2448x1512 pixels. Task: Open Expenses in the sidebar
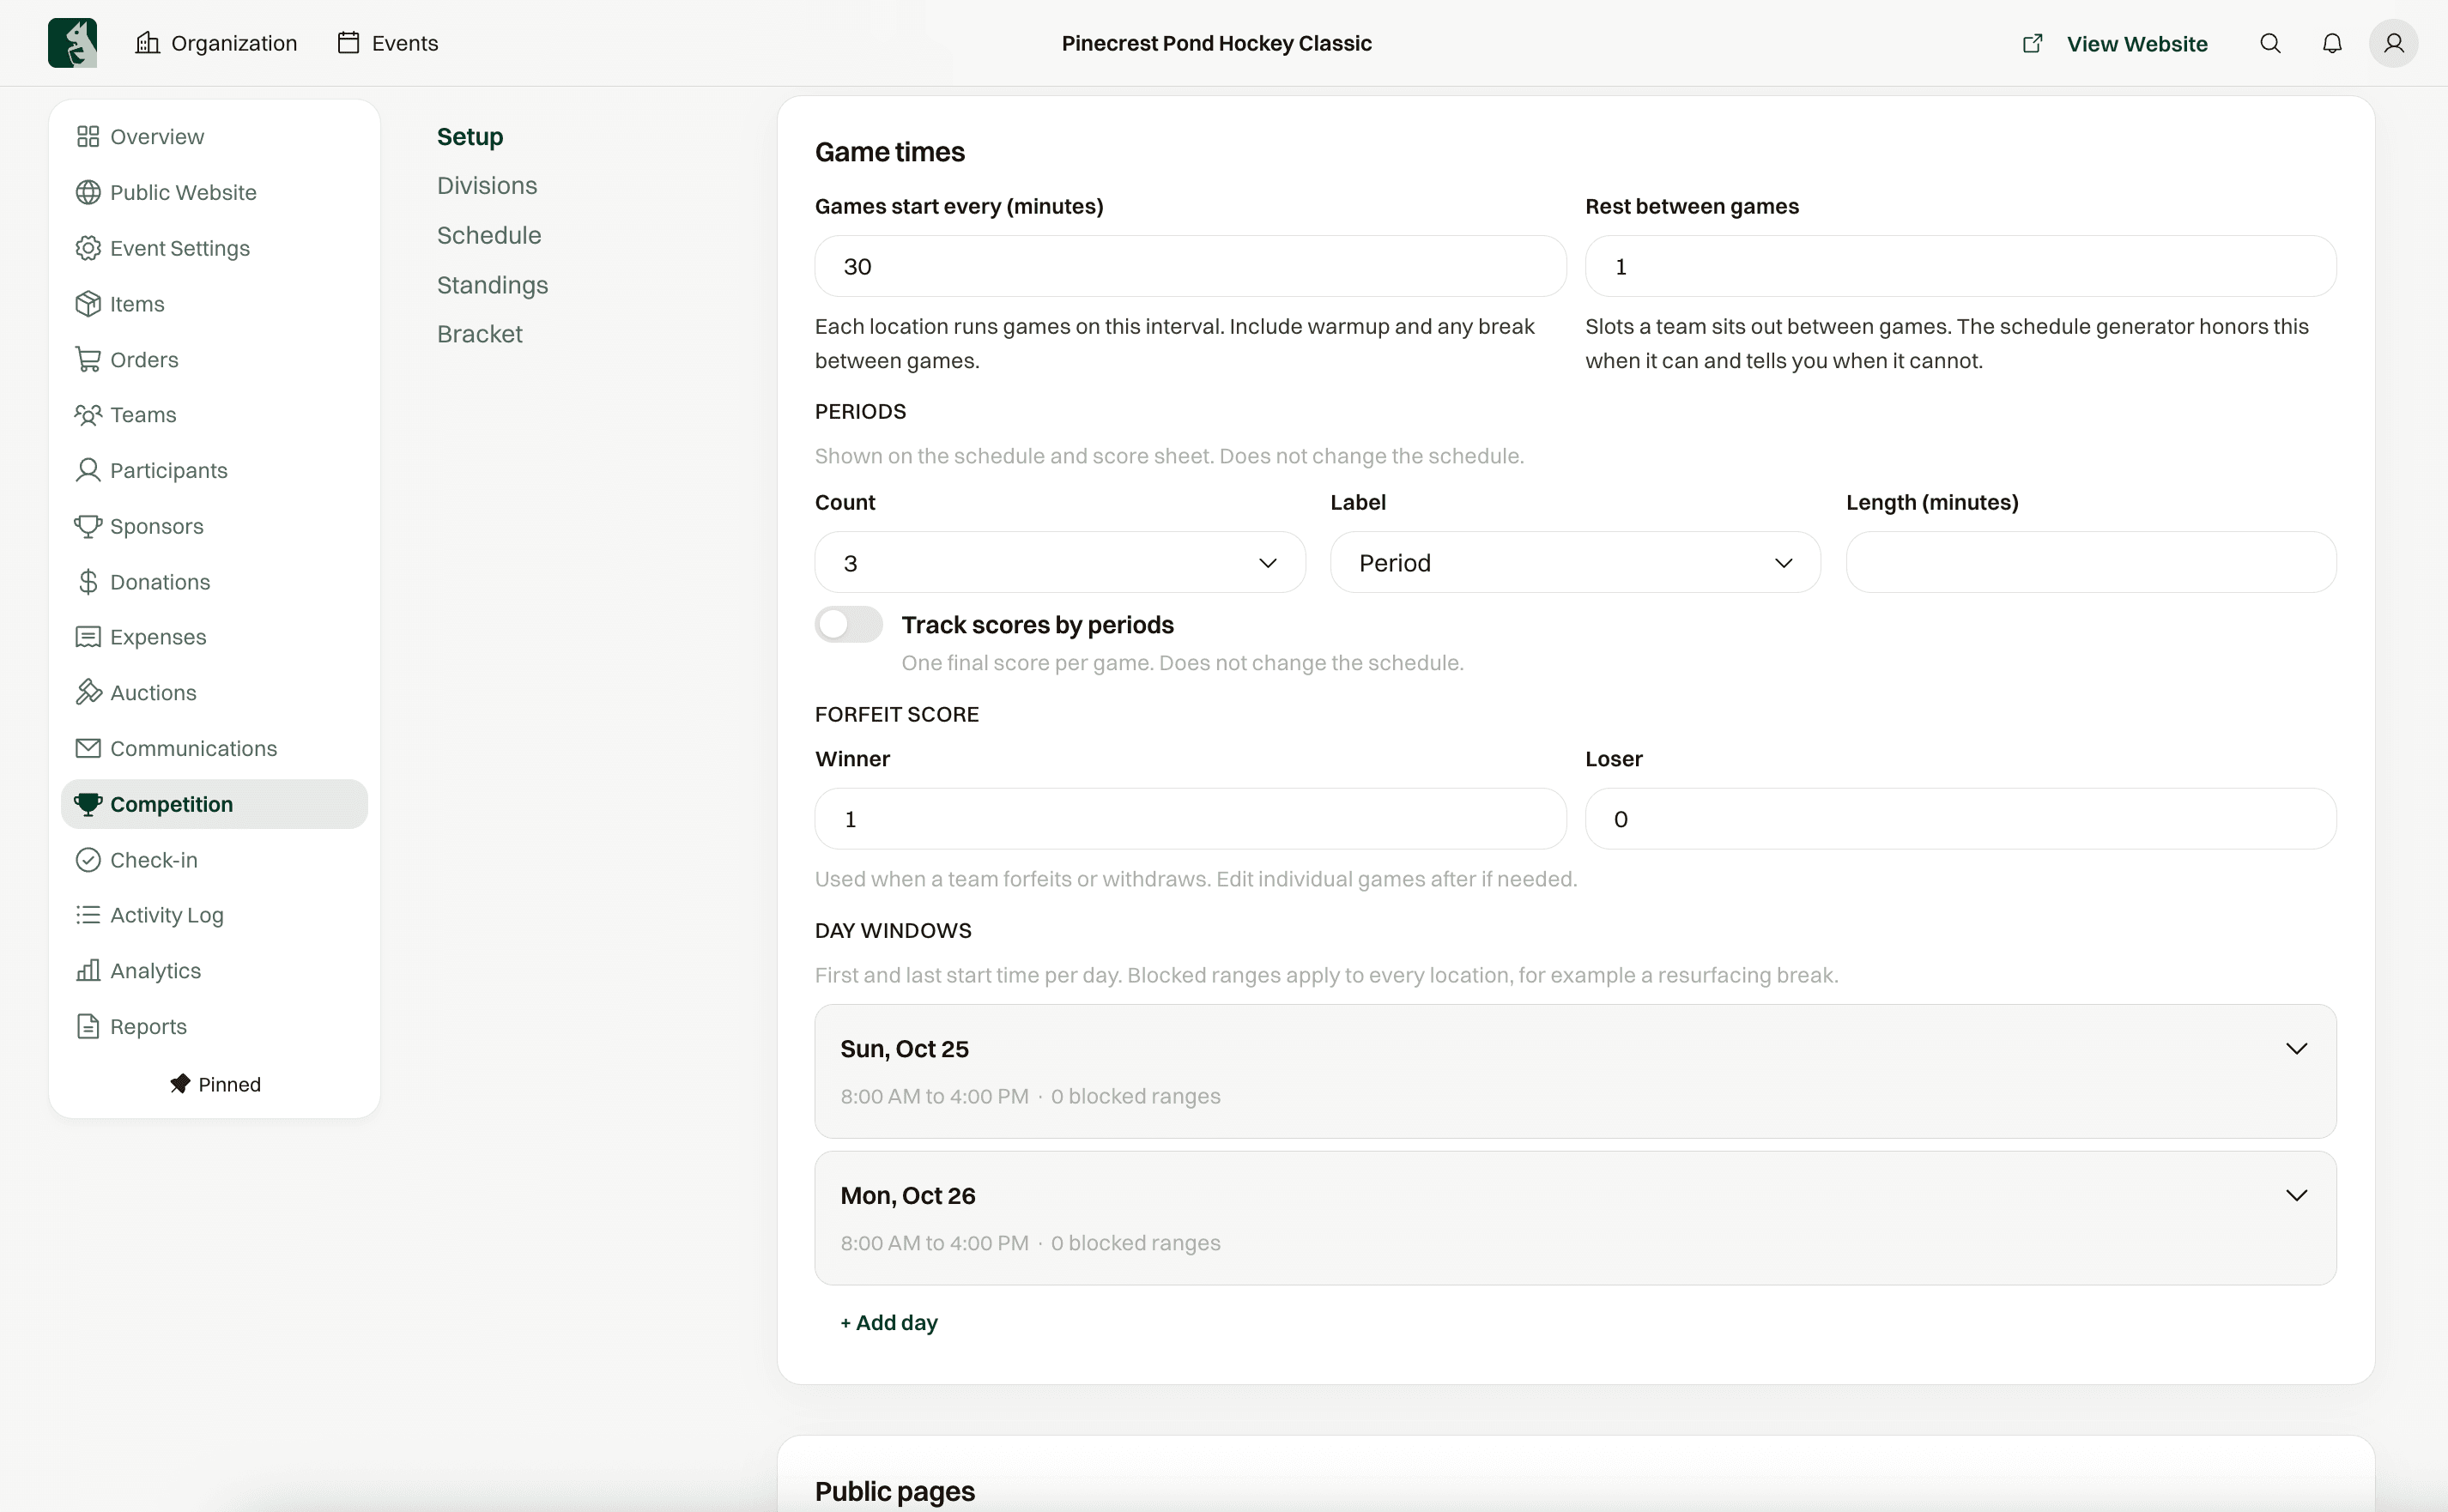point(214,637)
